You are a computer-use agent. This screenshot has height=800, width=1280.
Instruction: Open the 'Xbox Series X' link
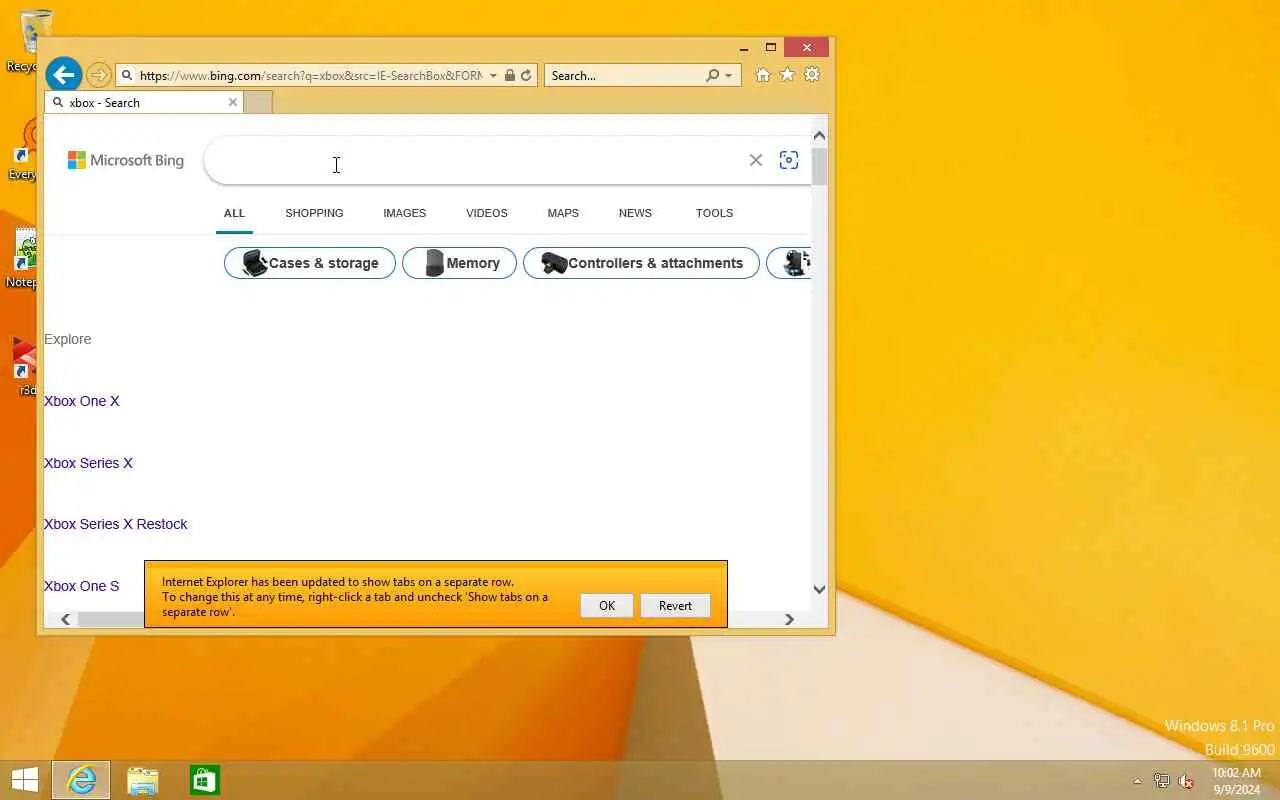tap(88, 463)
